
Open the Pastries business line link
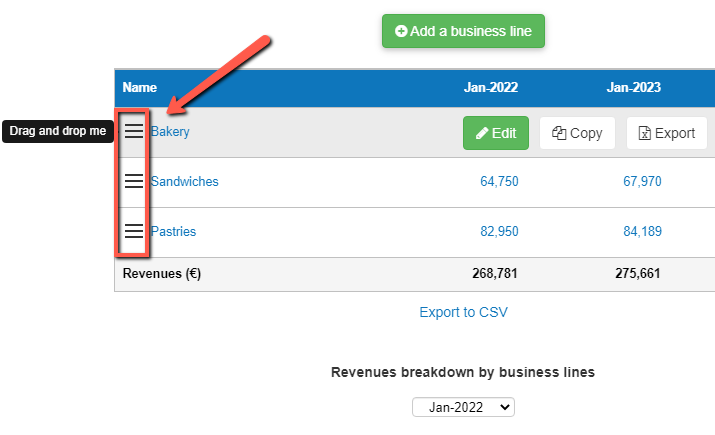173,232
